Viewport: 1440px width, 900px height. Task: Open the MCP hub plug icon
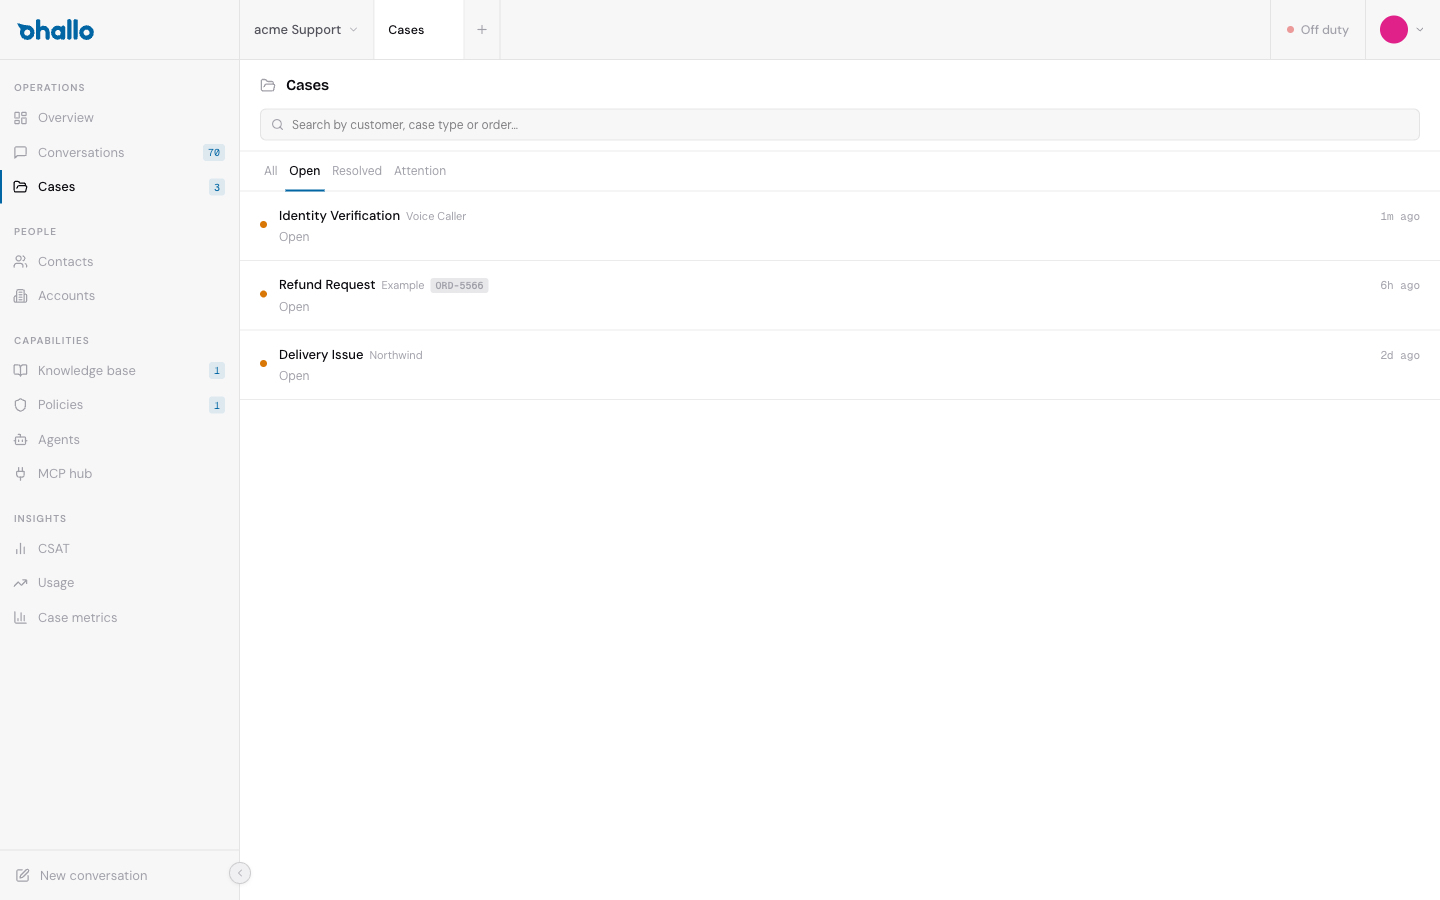click(x=20, y=474)
